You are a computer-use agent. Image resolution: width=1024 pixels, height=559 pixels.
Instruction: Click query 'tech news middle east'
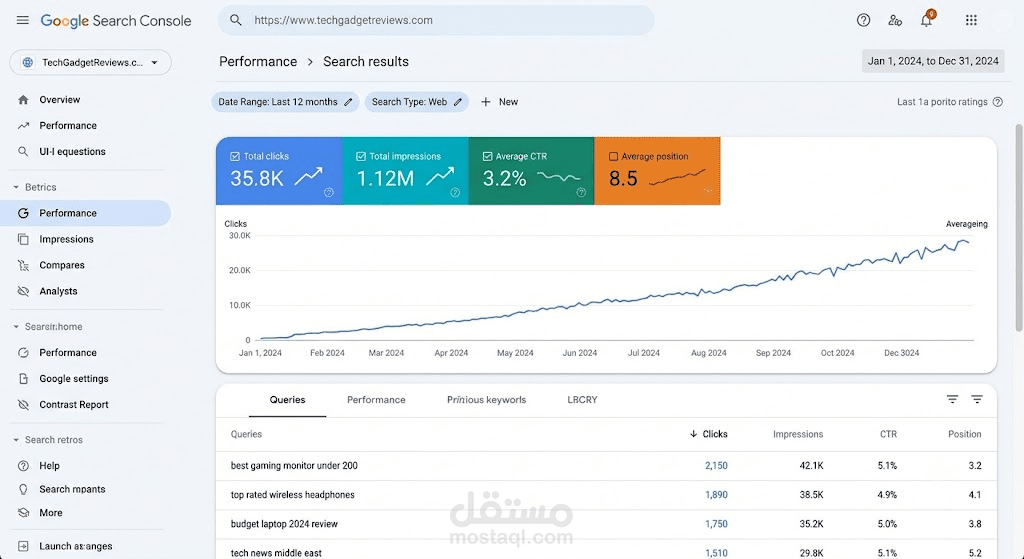tap(276, 553)
